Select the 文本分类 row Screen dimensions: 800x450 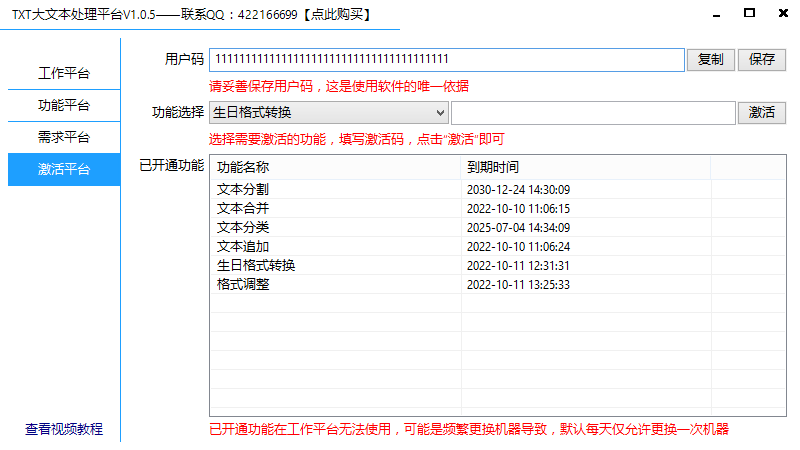tap(497, 227)
